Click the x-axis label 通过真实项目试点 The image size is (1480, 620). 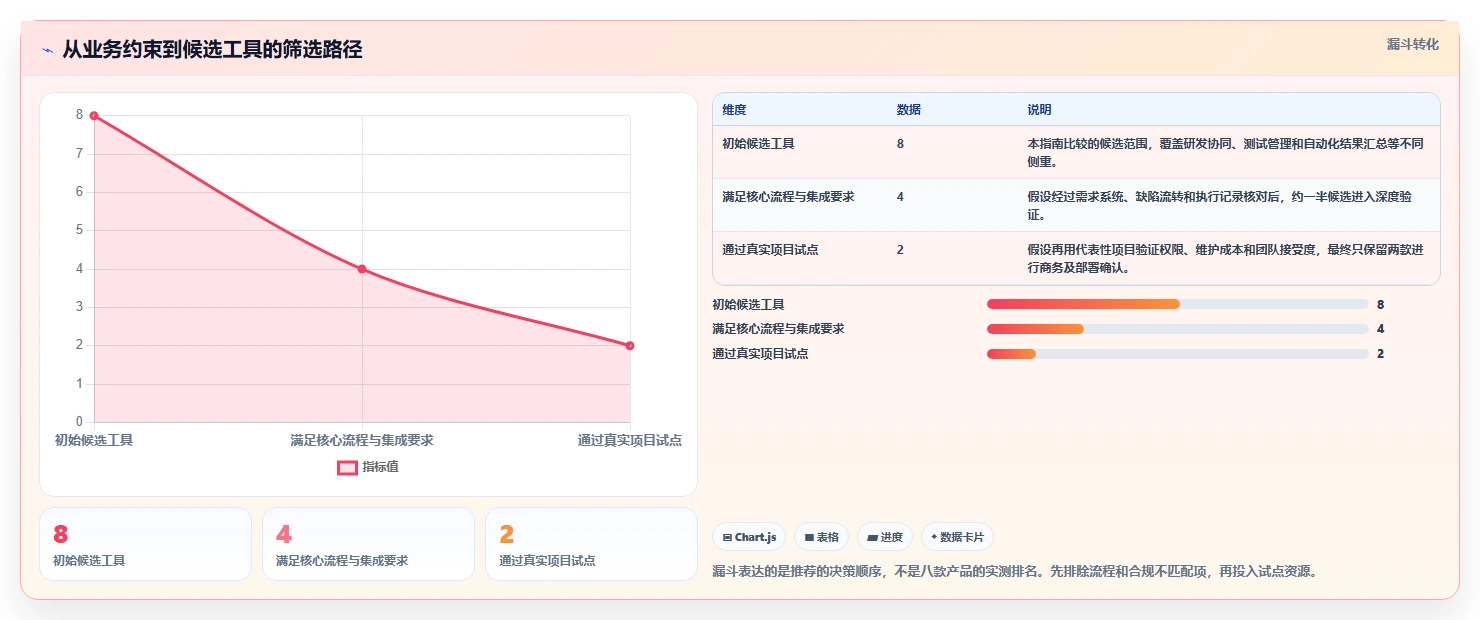tap(630, 440)
